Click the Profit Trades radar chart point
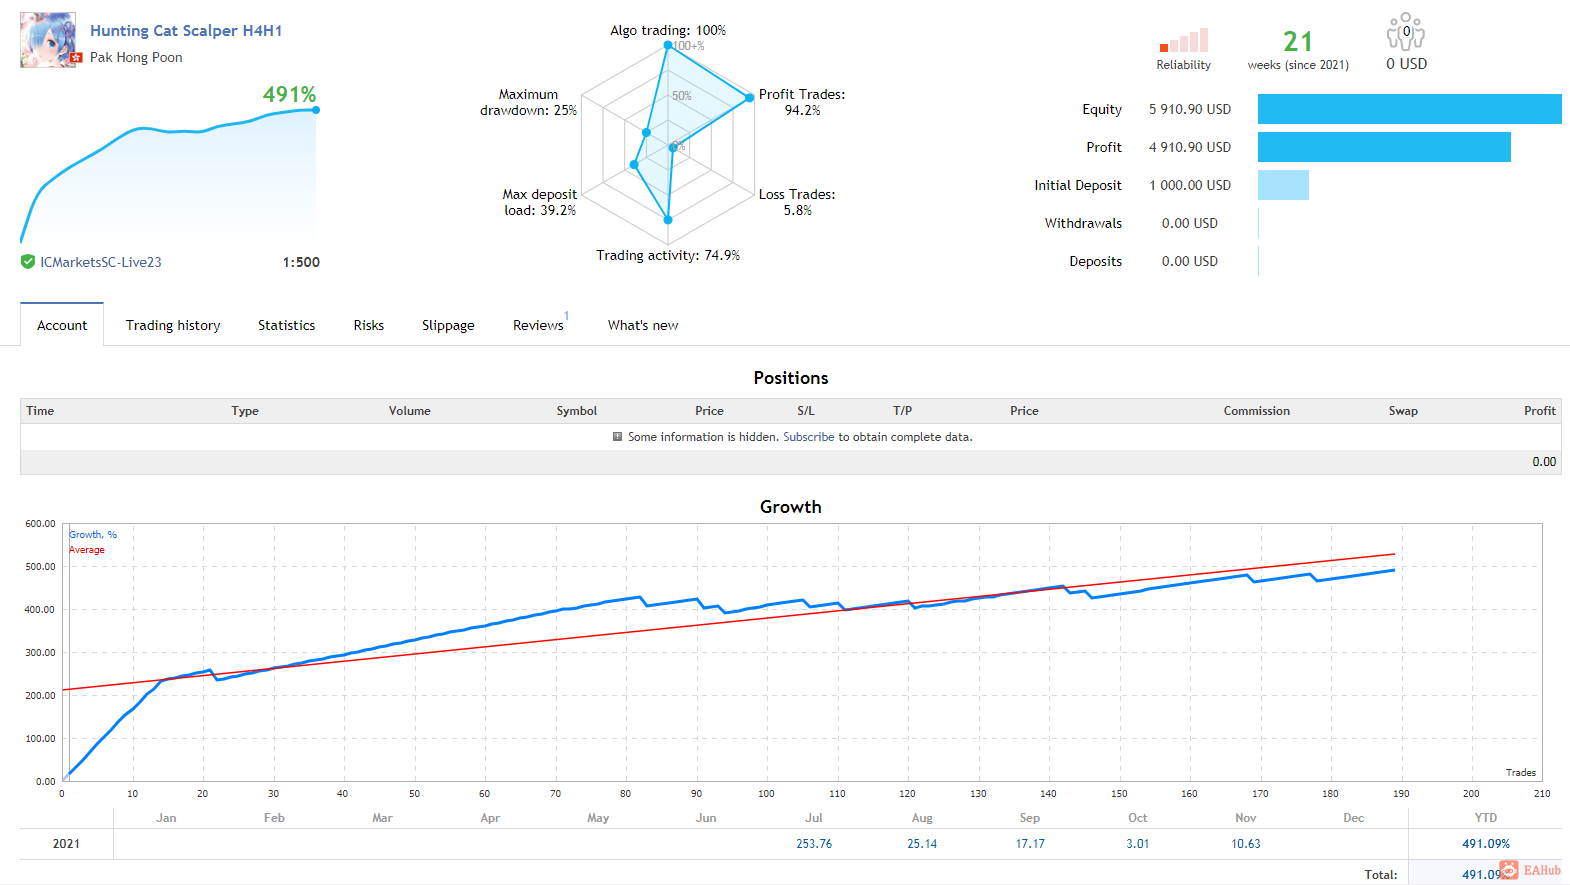Screen dimensions: 1570x885 coord(750,98)
